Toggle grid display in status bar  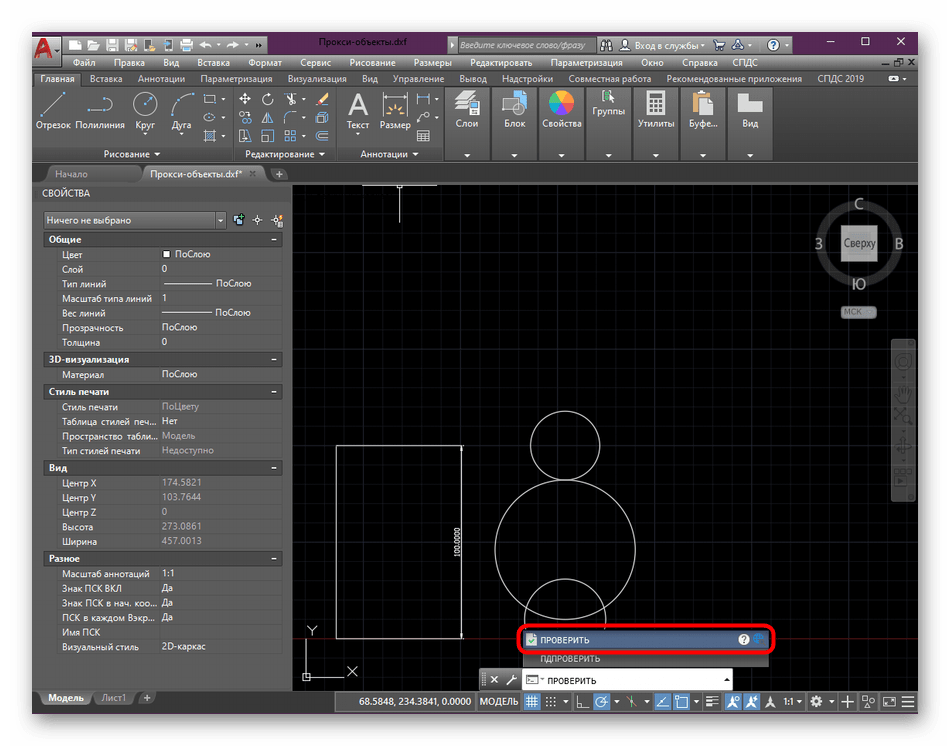click(531, 703)
